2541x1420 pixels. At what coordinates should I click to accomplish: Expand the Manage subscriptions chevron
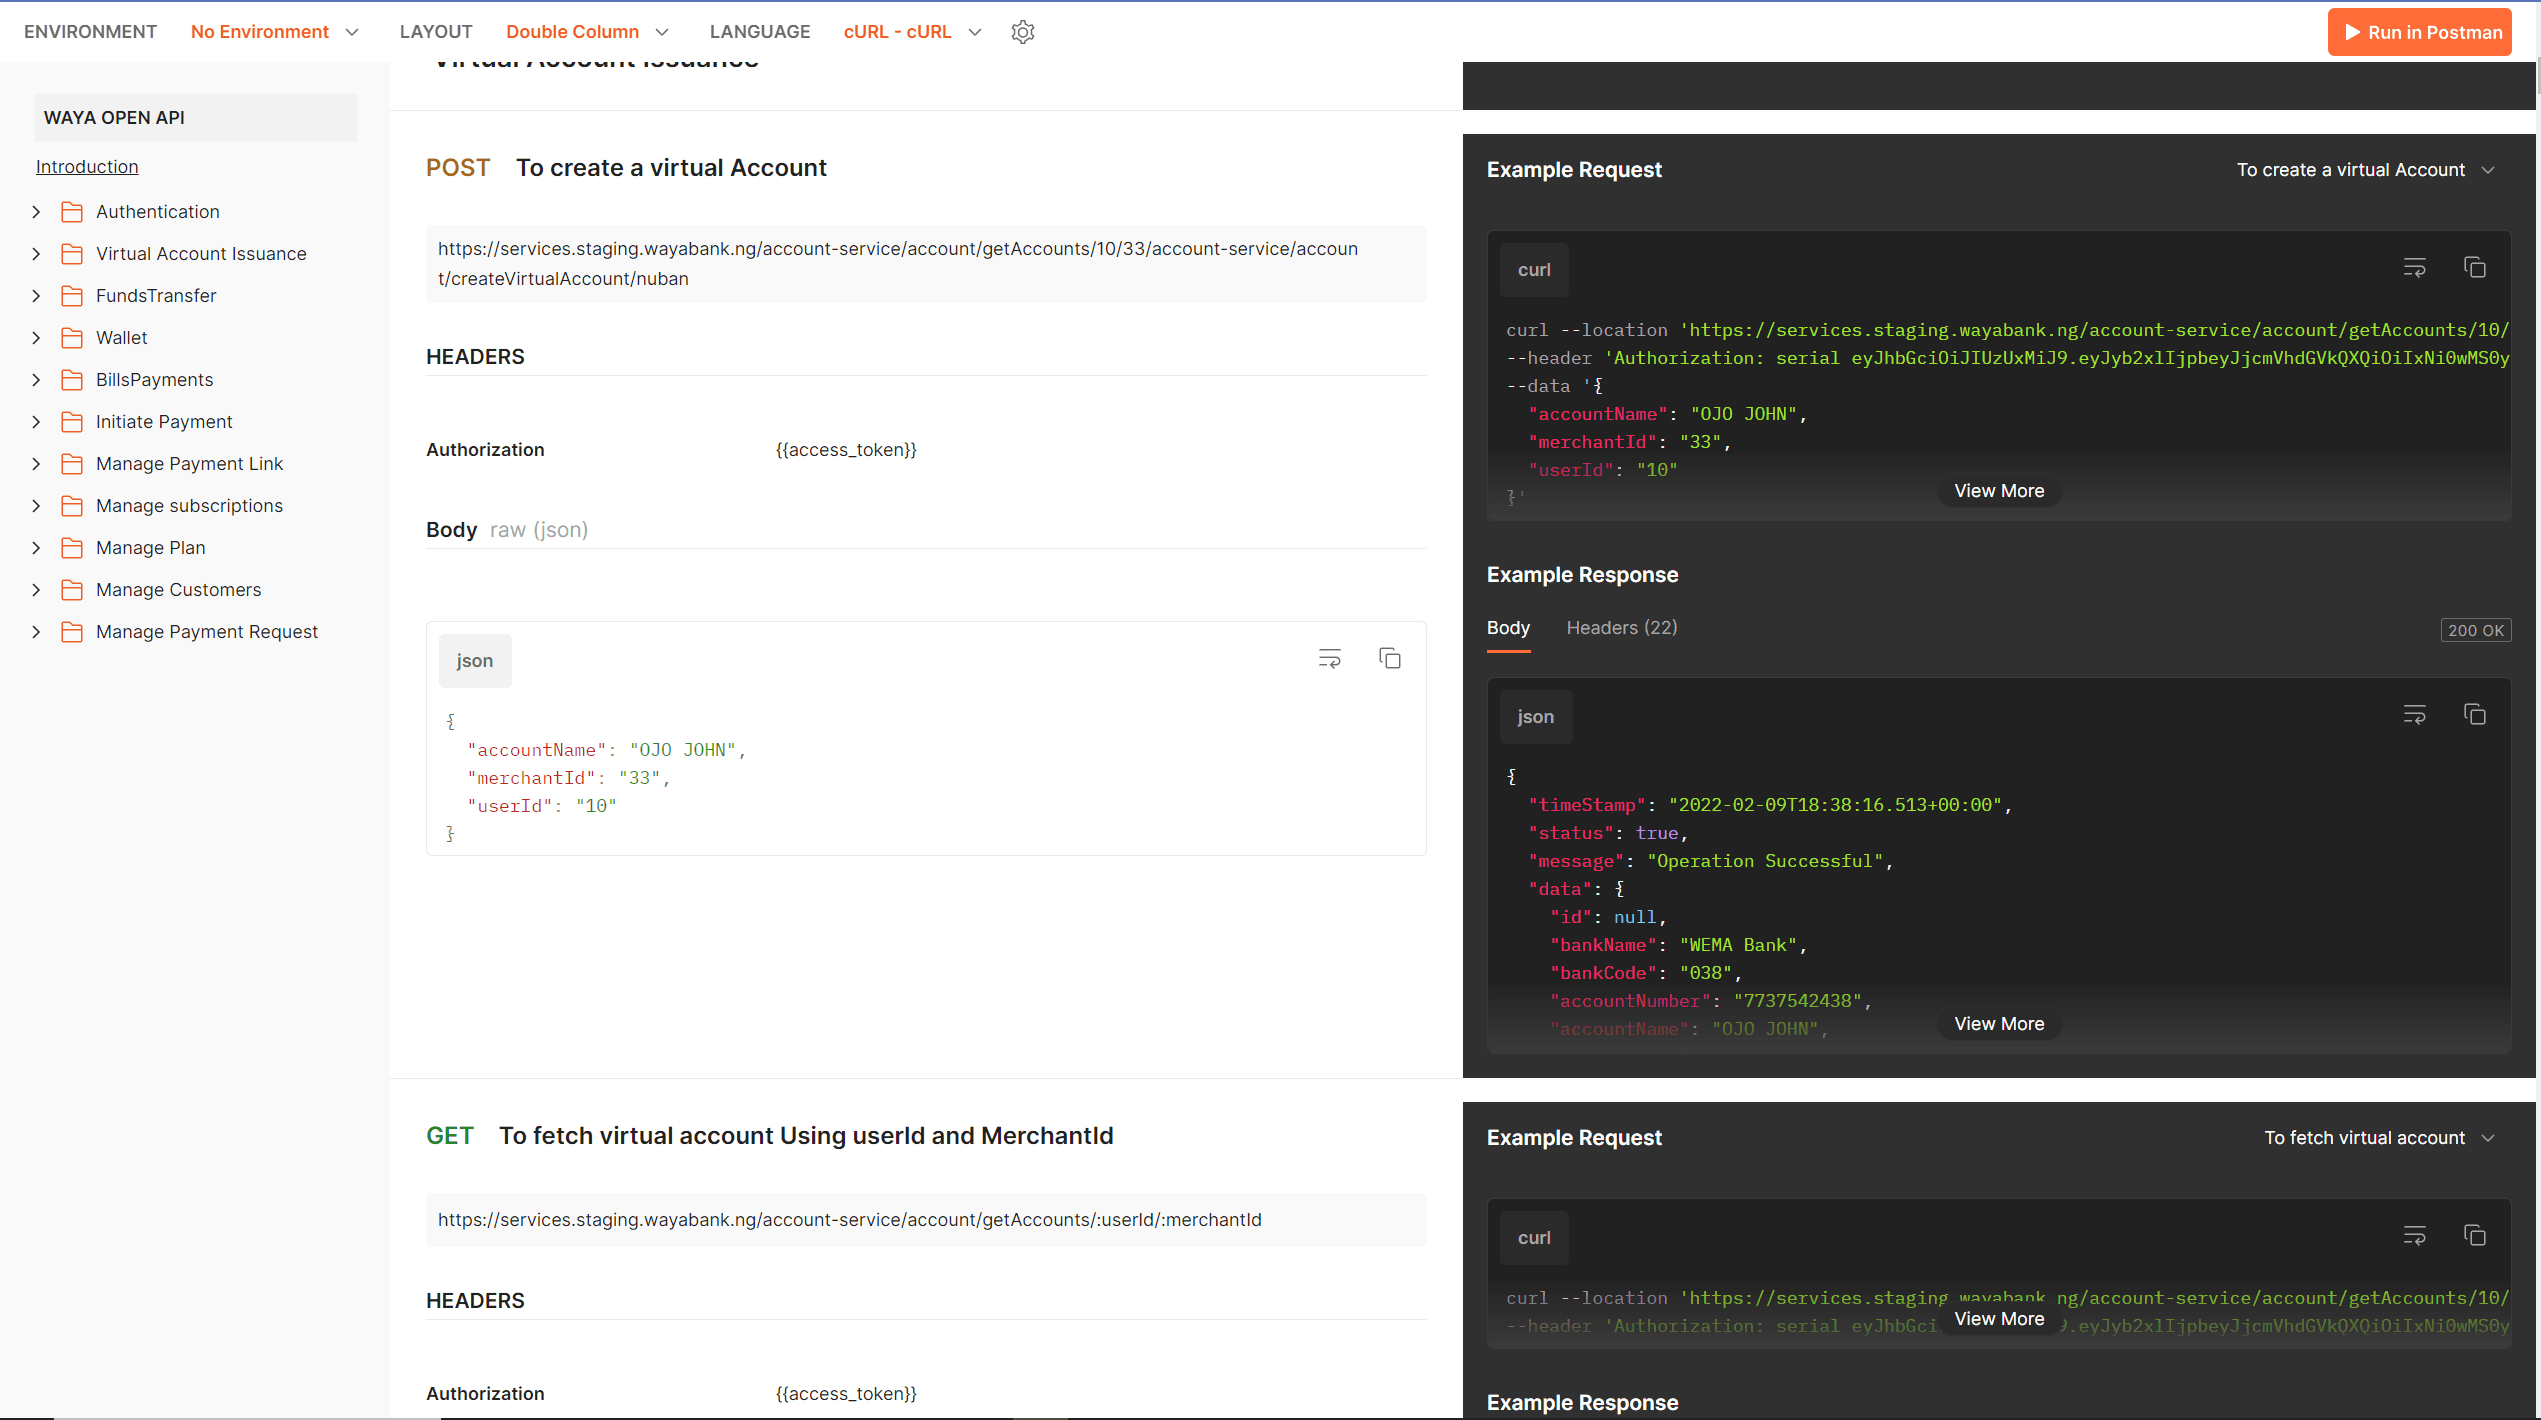36,506
